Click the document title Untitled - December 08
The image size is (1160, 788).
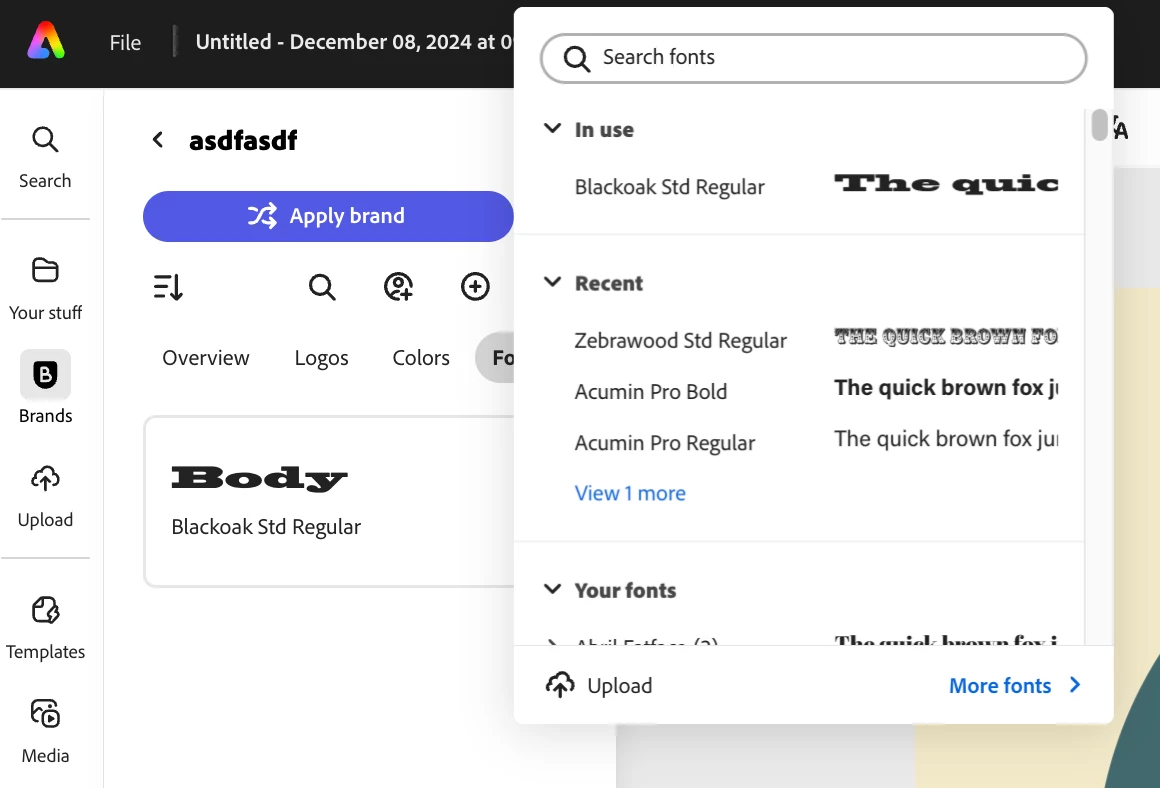click(x=354, y=42)
